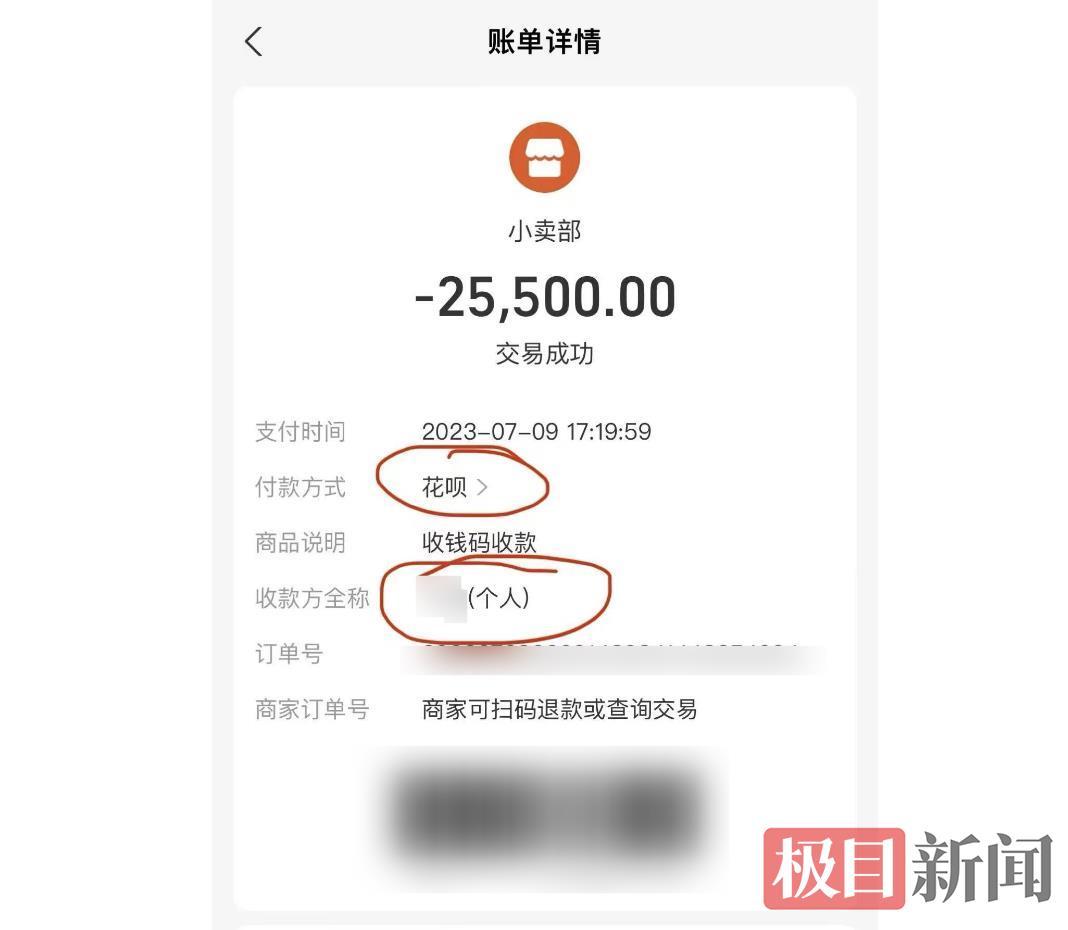Tap the back arrow icon

tap(253, 42)
